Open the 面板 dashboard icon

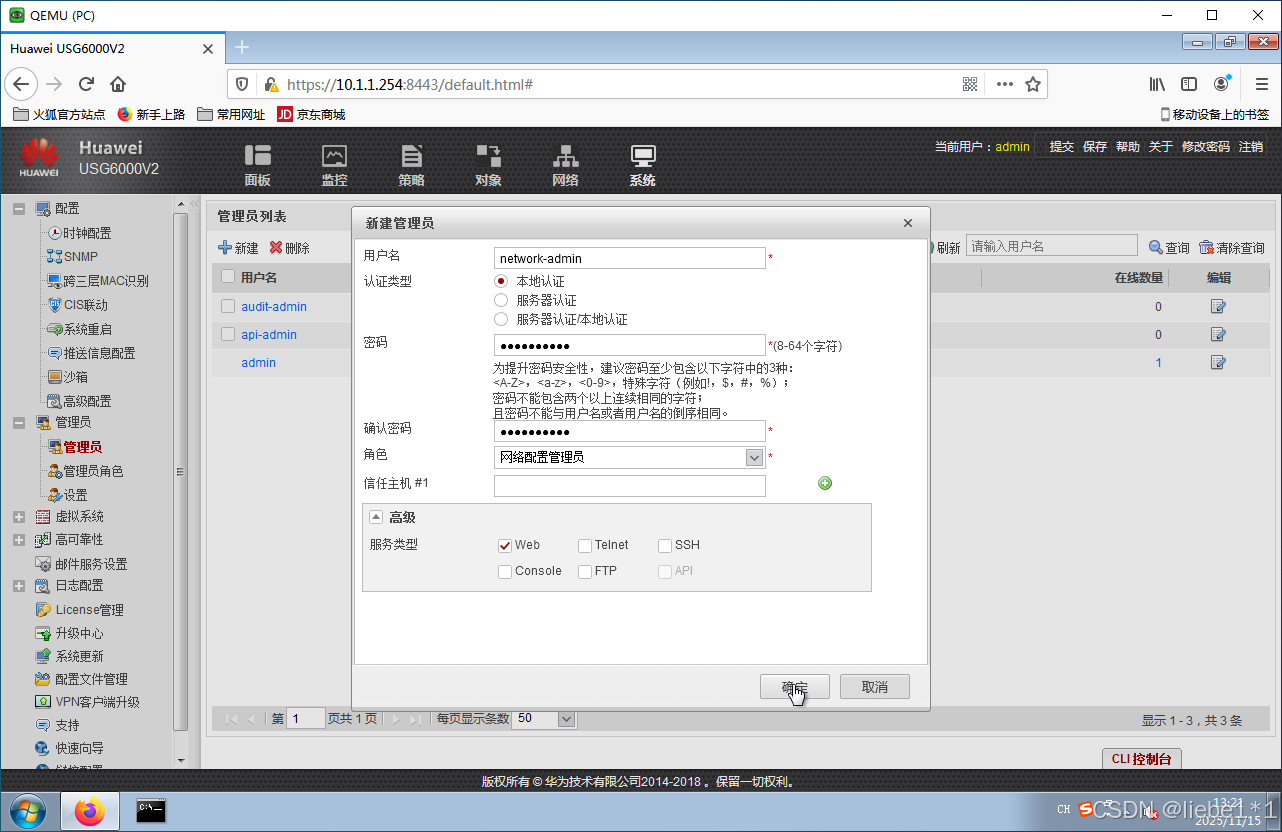(x=257, y=165)
